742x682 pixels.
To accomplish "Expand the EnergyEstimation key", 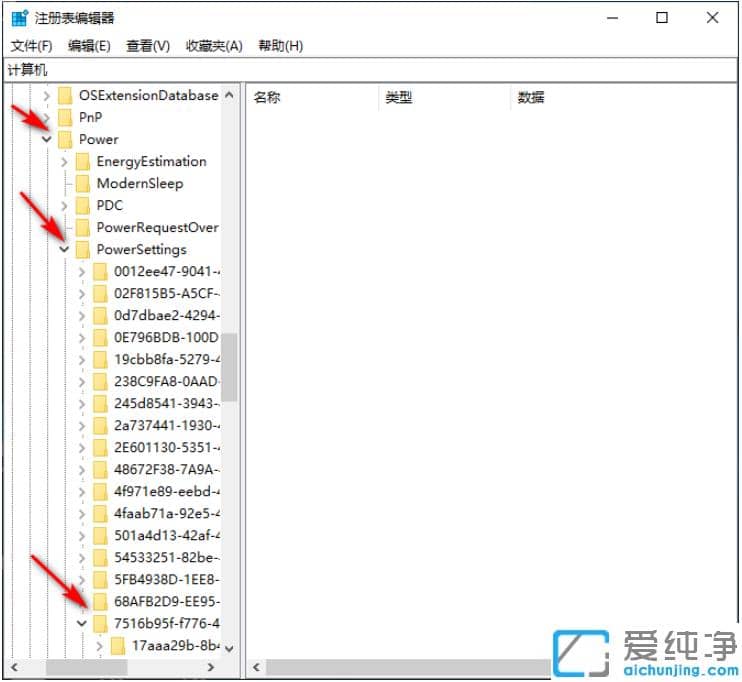I will click(x=64, y=162).
